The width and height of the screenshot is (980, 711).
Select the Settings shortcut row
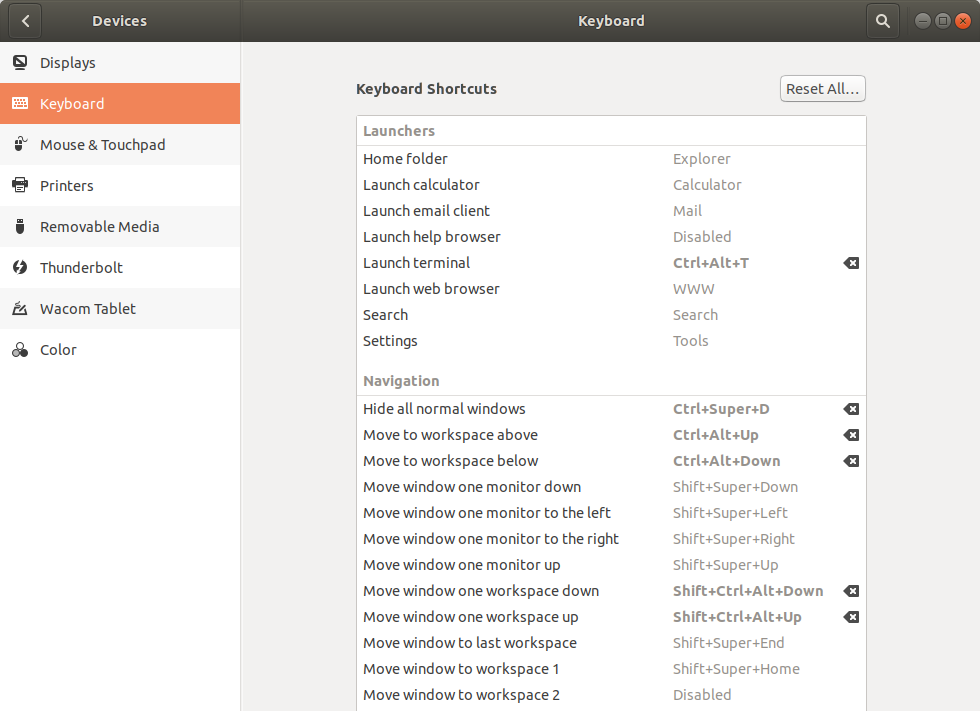coord(611,341)
